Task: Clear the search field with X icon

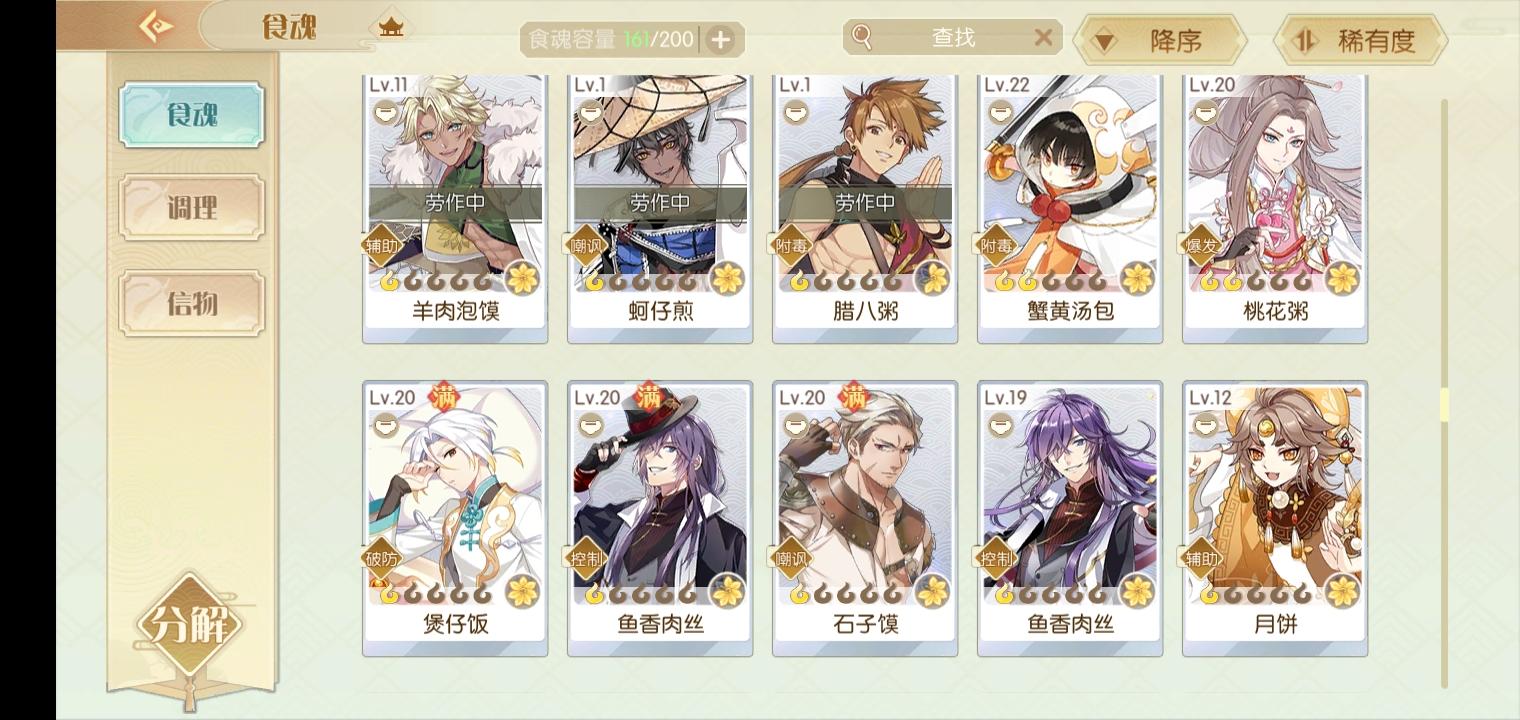Action: click(1043, 38)
